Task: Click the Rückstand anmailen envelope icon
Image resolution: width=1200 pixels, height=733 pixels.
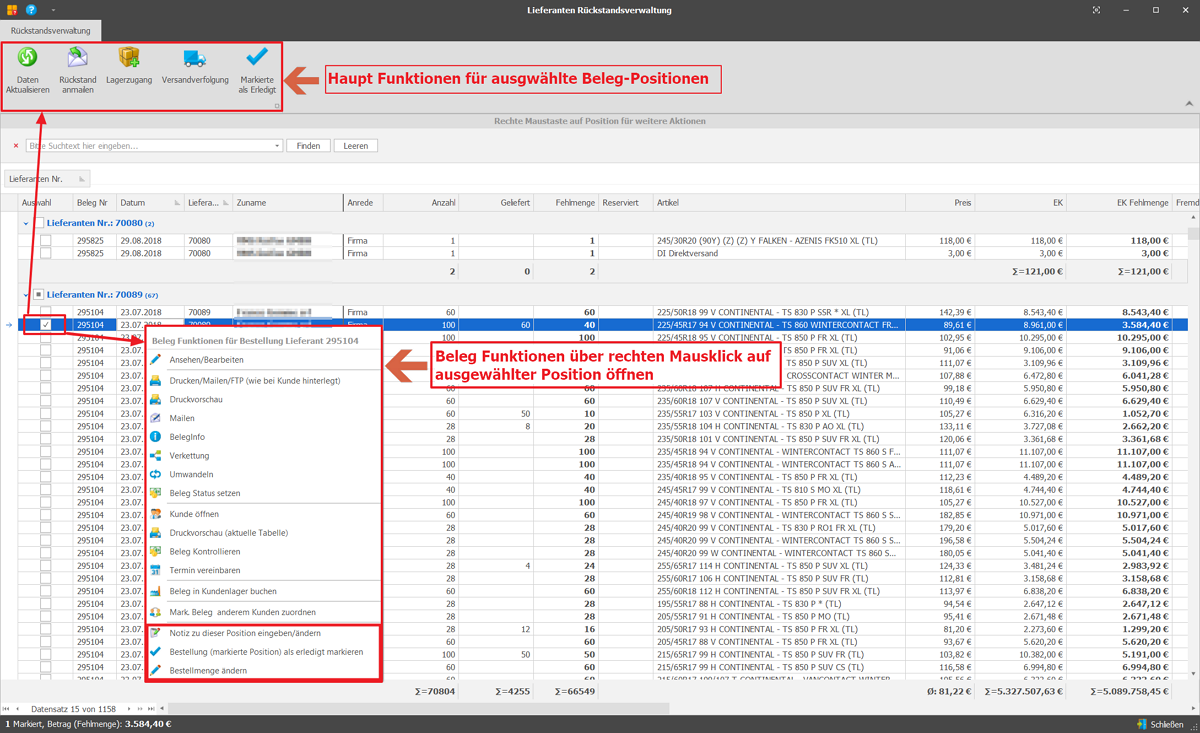Action: click(x=77, y=58)
